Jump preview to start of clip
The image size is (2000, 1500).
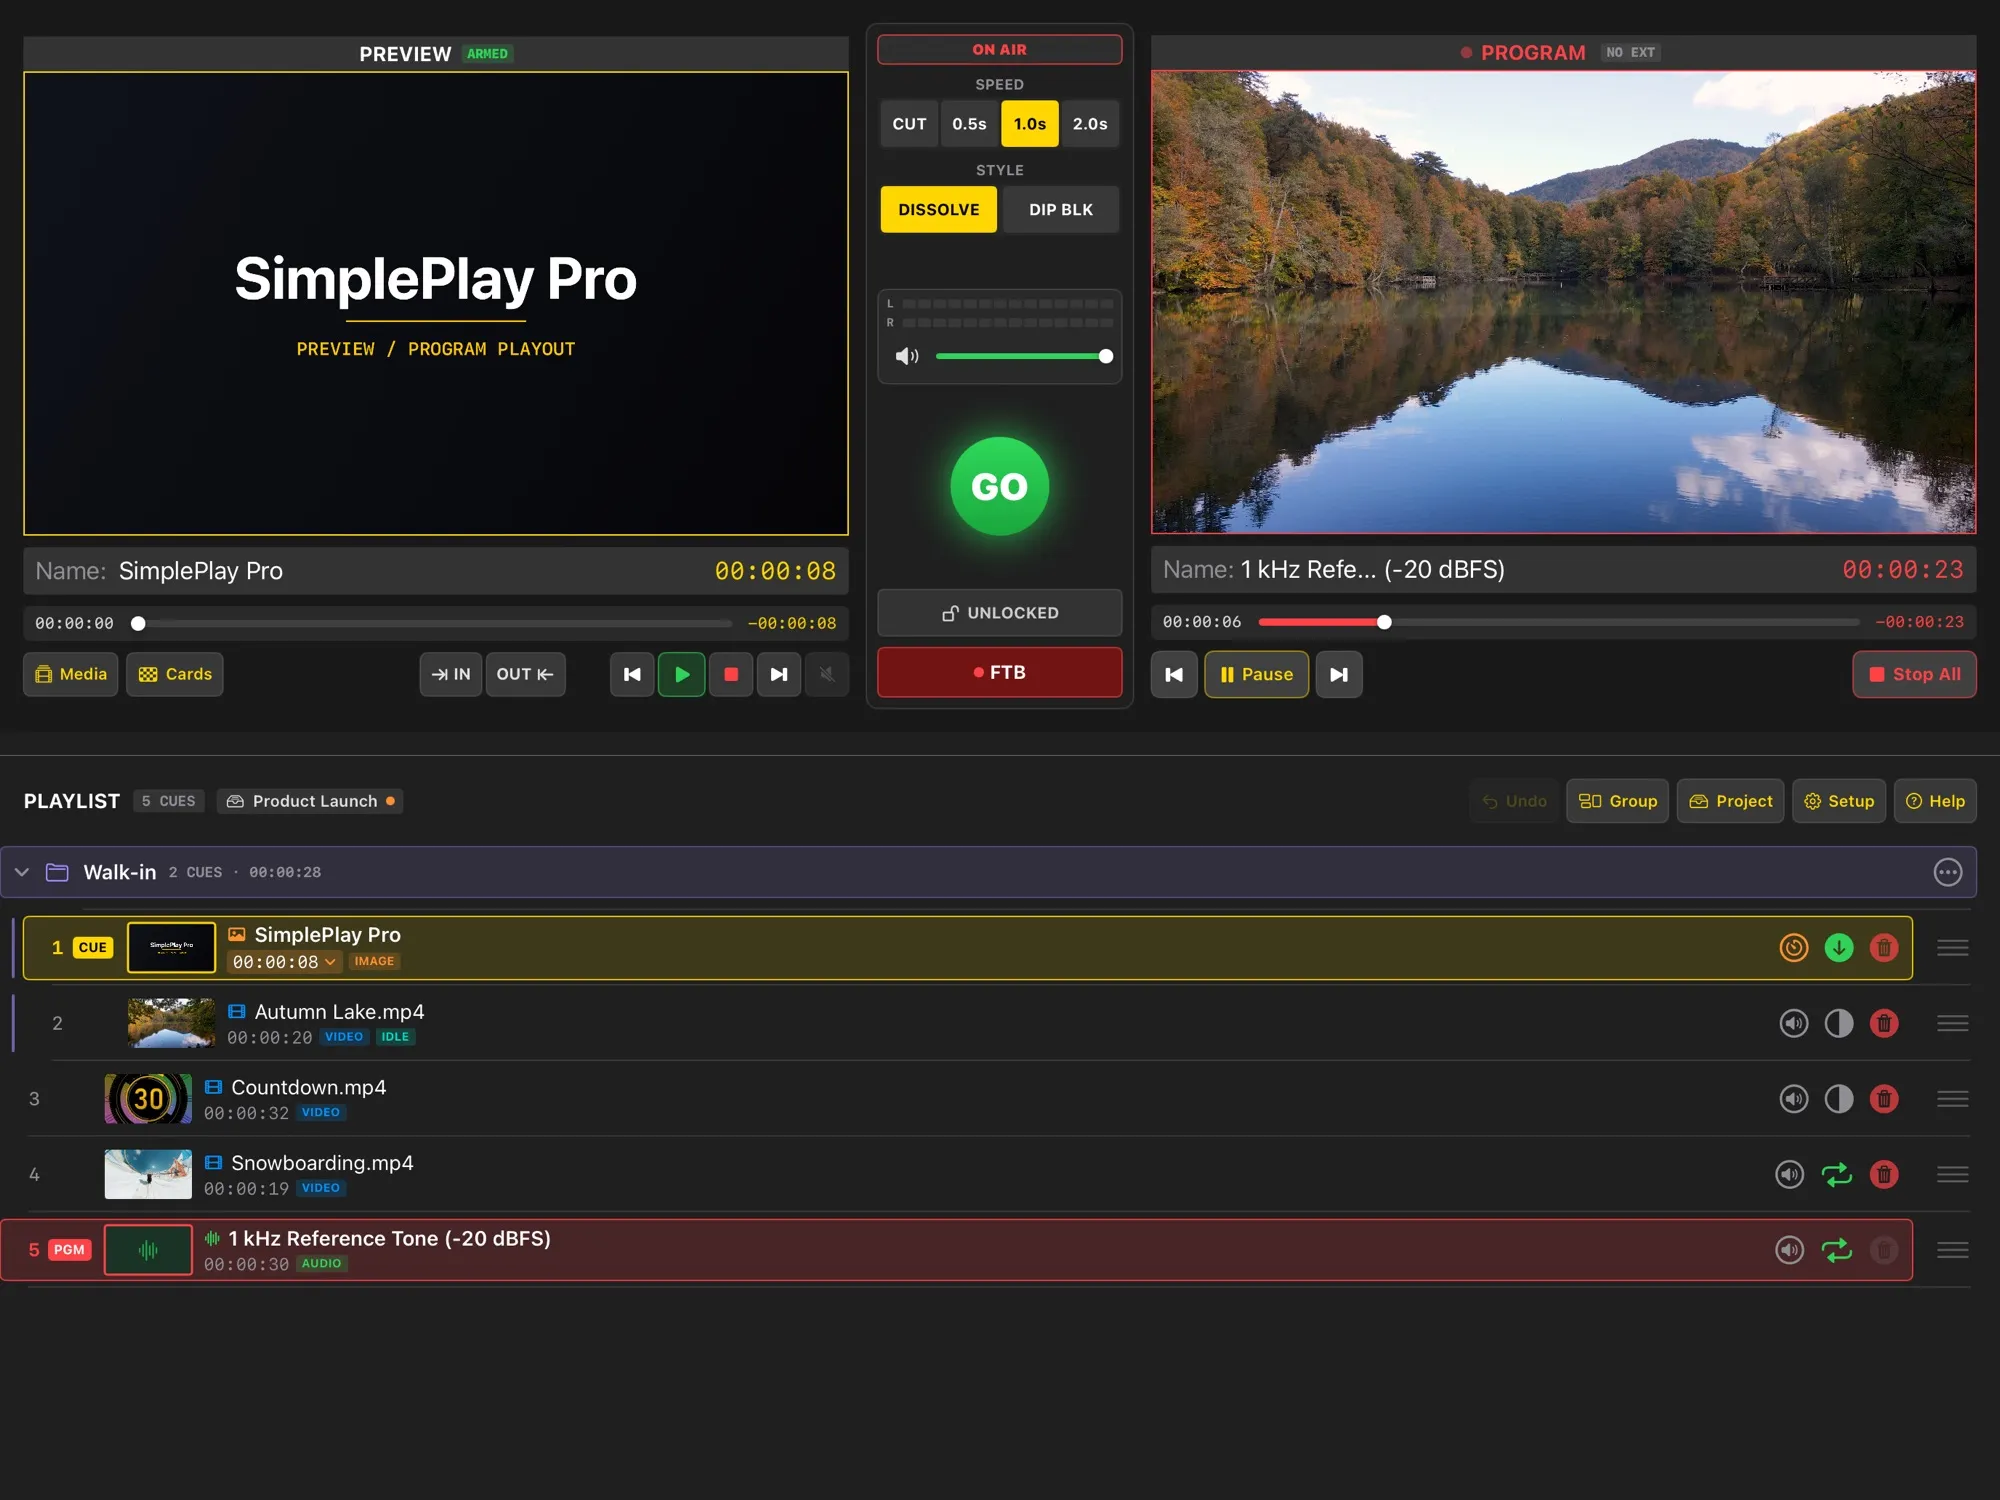pyautogui.click(x=632, y=674)
